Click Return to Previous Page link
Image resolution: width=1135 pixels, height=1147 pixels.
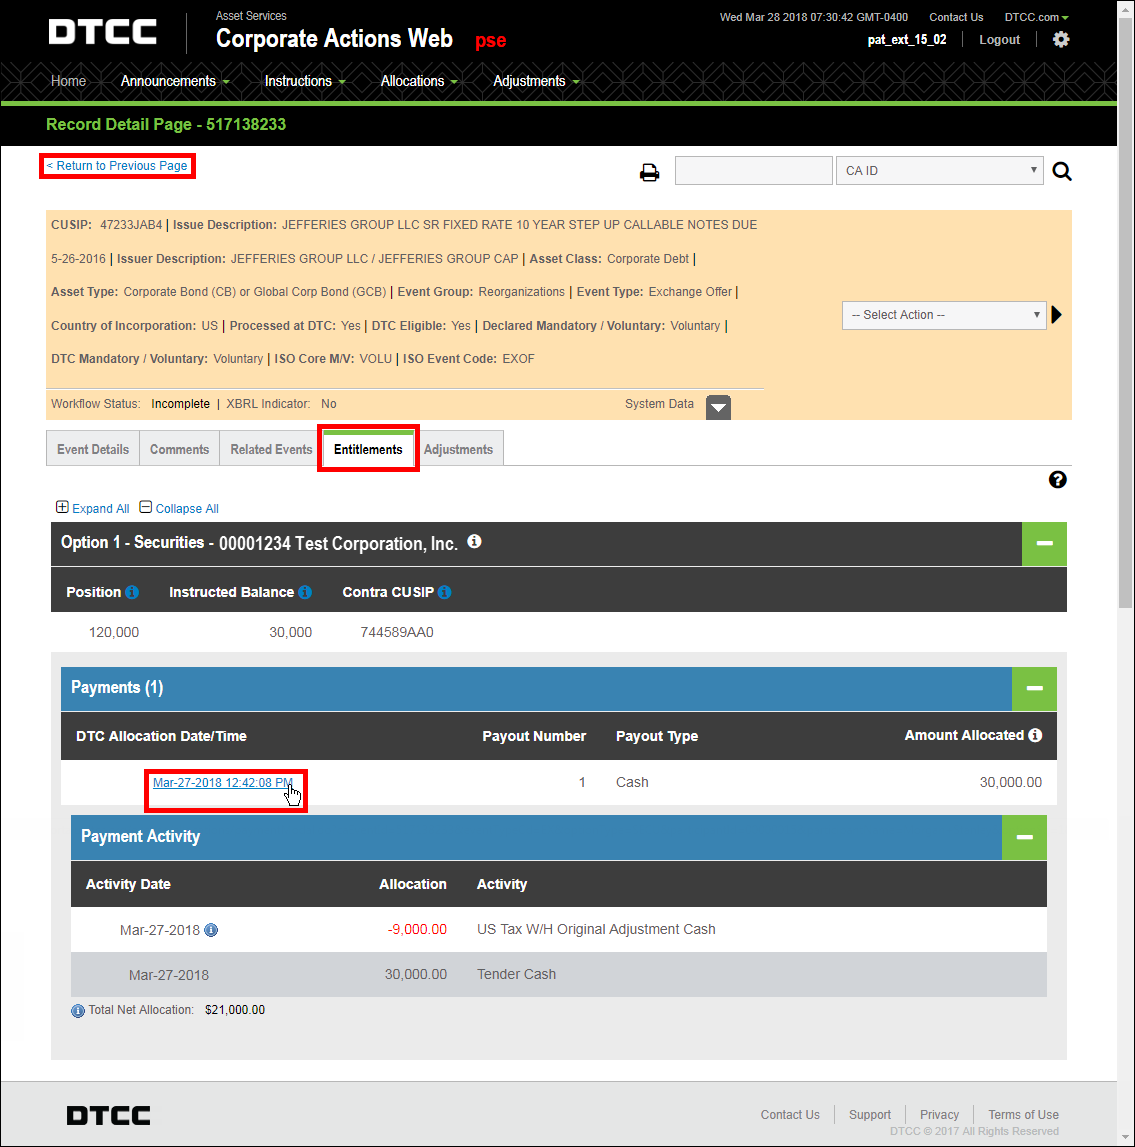click(x=117, y=166)
